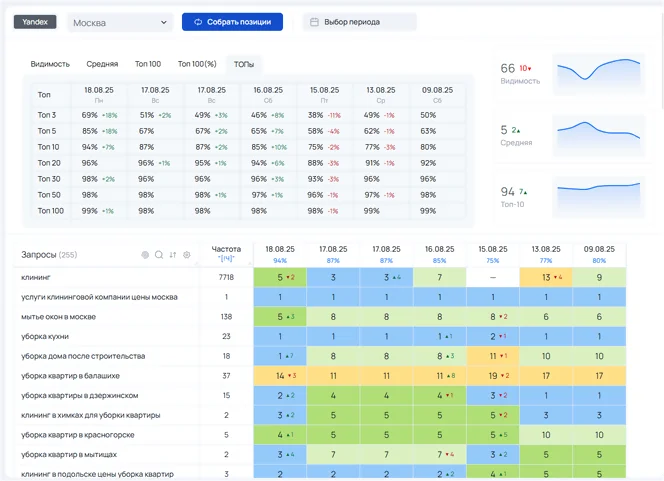Image resolution: width=664 pixels, height=481 pixels.
Task: Click the globe icon next to Запросы
Action: pyautogui.click(x=145, y=255)
